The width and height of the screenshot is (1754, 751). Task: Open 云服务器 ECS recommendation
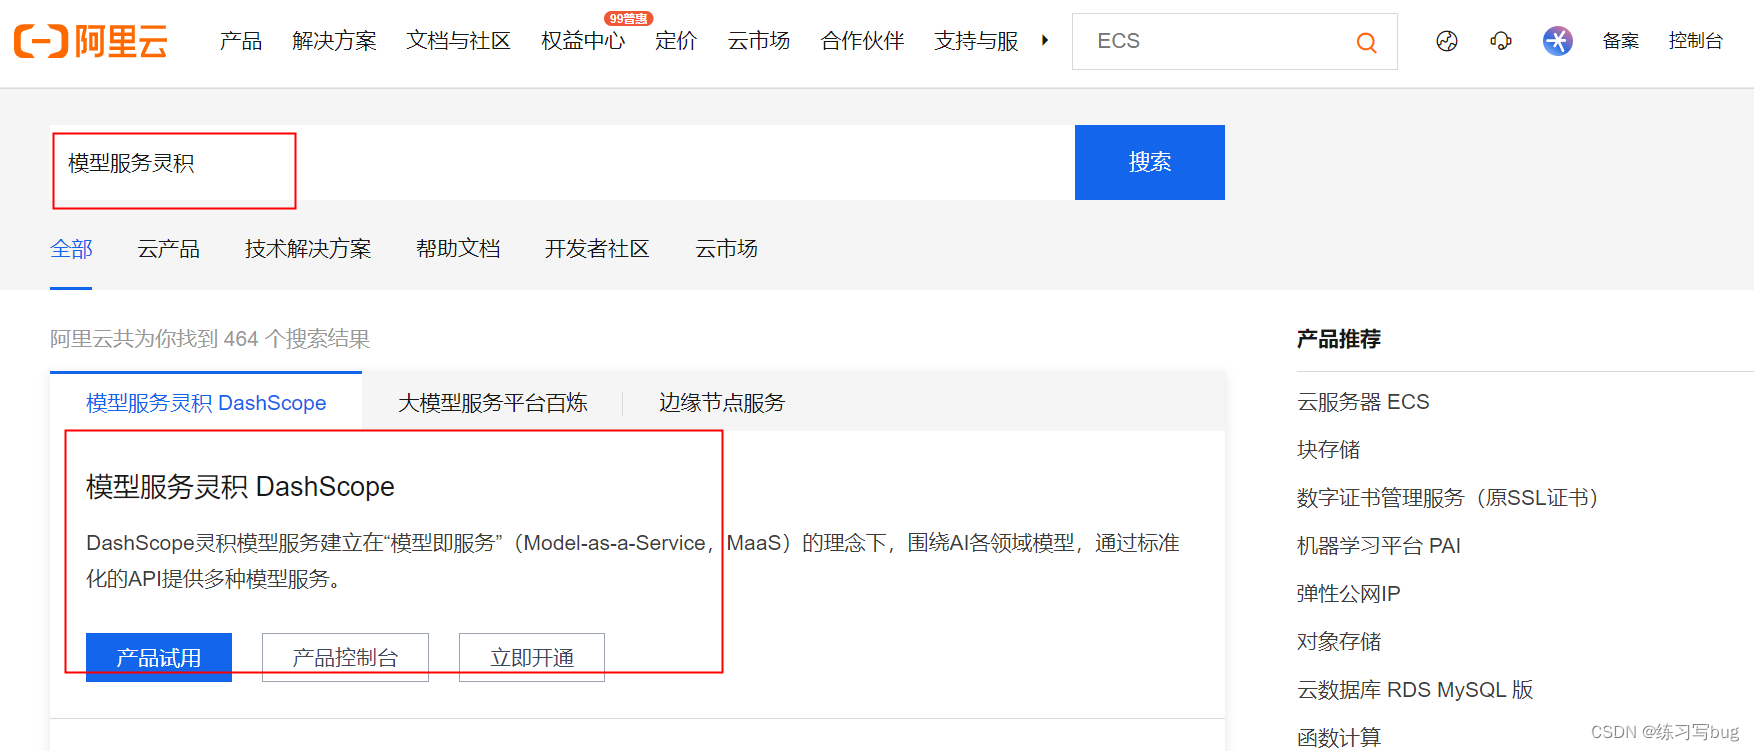[1363, 402]
